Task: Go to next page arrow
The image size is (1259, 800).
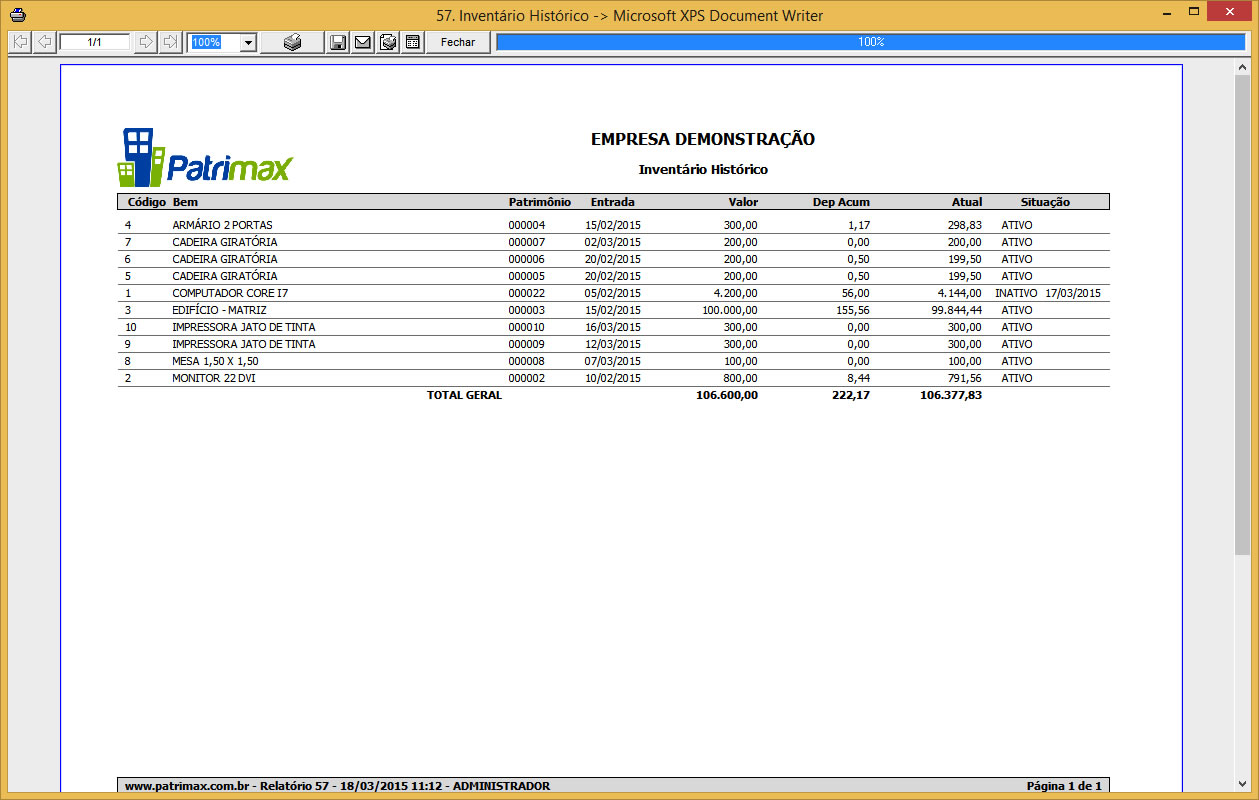Action: (x=146, y=42)
